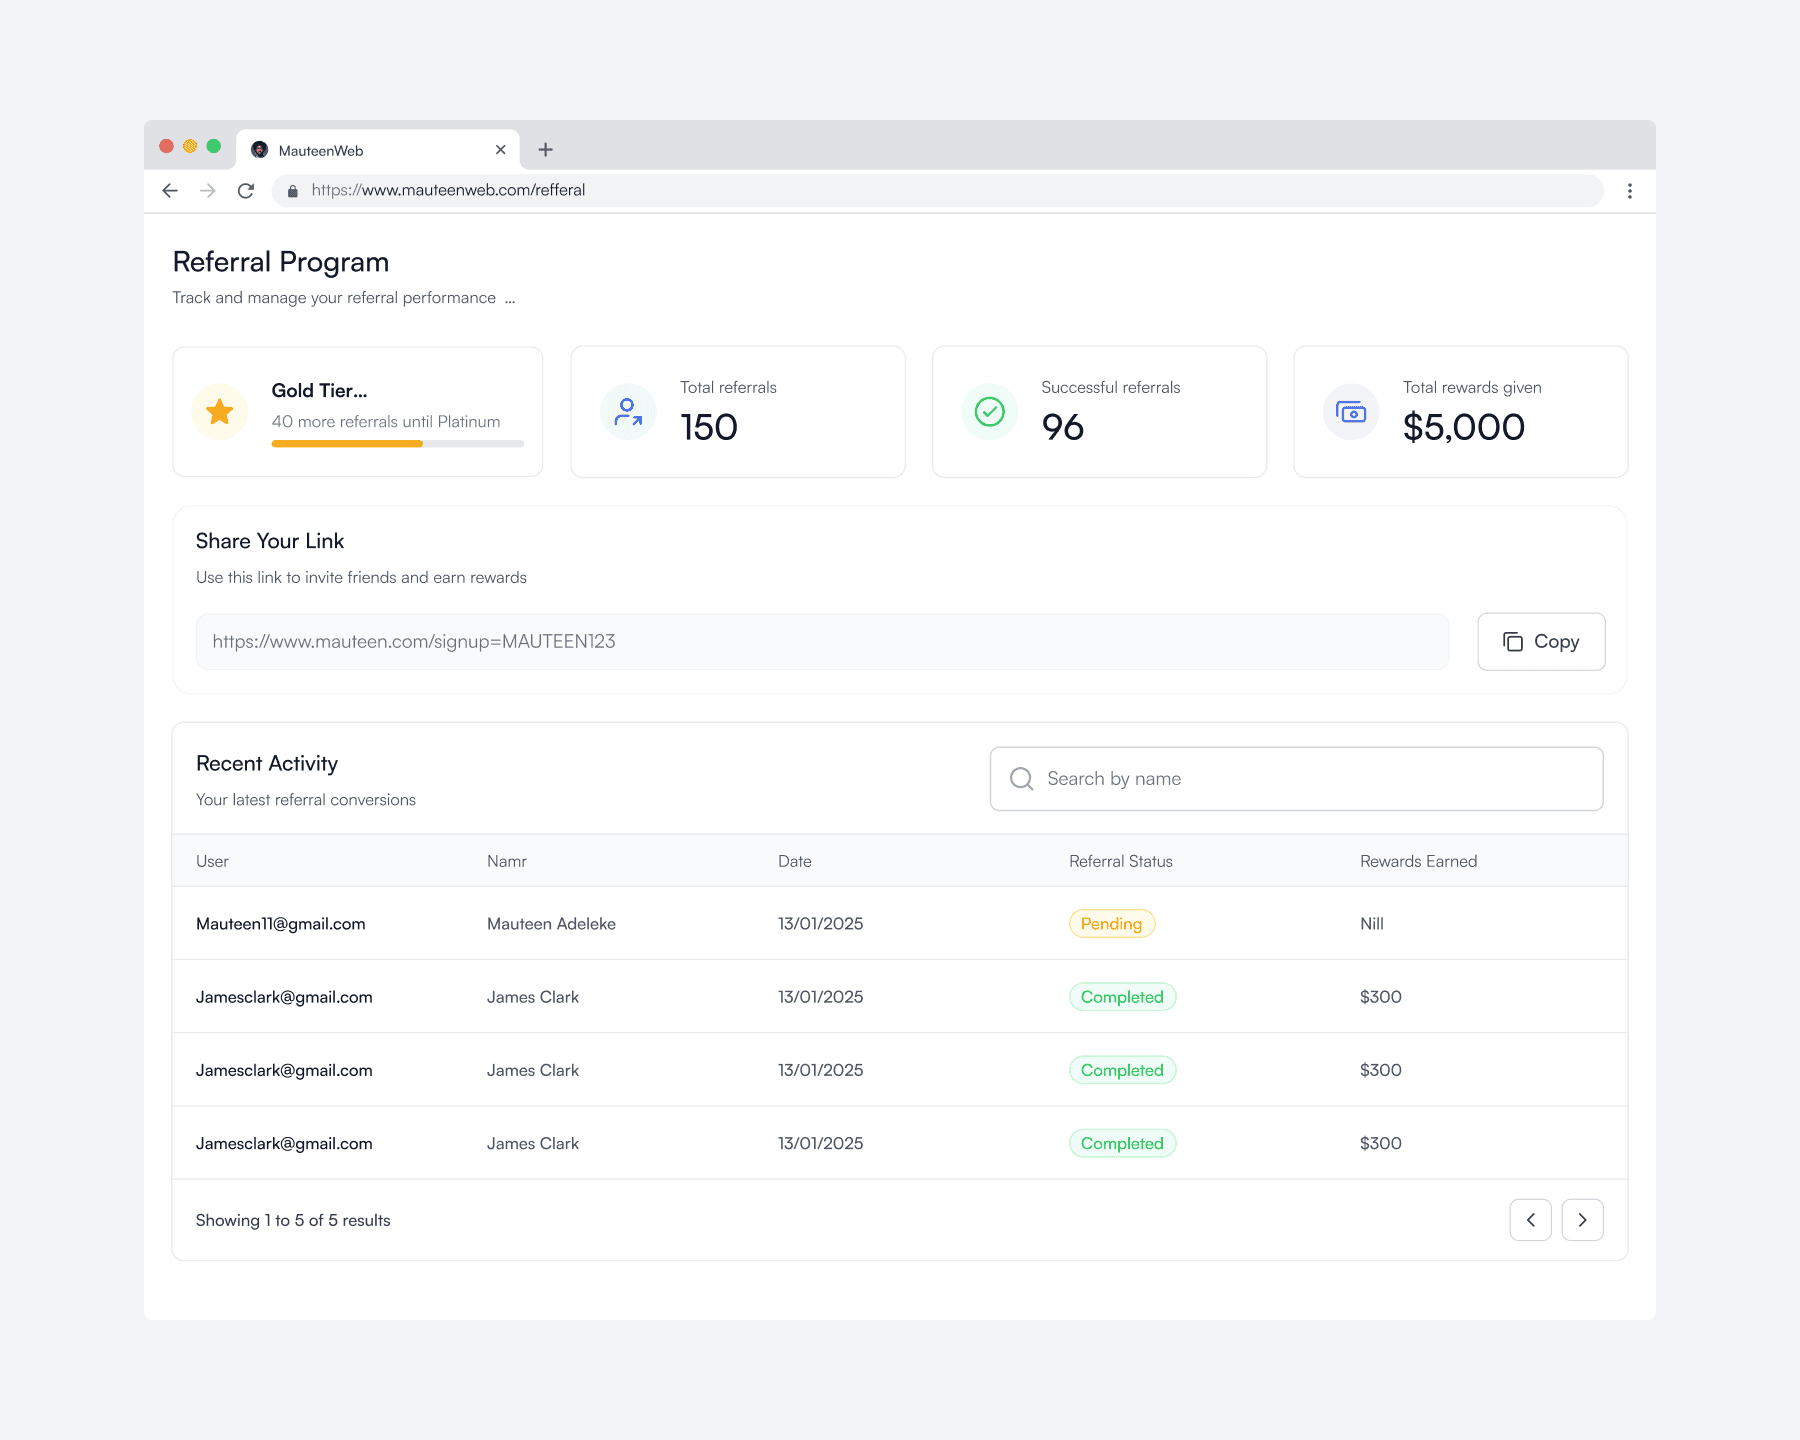The image size is (1800, 1440).
Task: Click 40 more referrals until Platinum text
Action: pyautogui.click(x=386, y=422)
